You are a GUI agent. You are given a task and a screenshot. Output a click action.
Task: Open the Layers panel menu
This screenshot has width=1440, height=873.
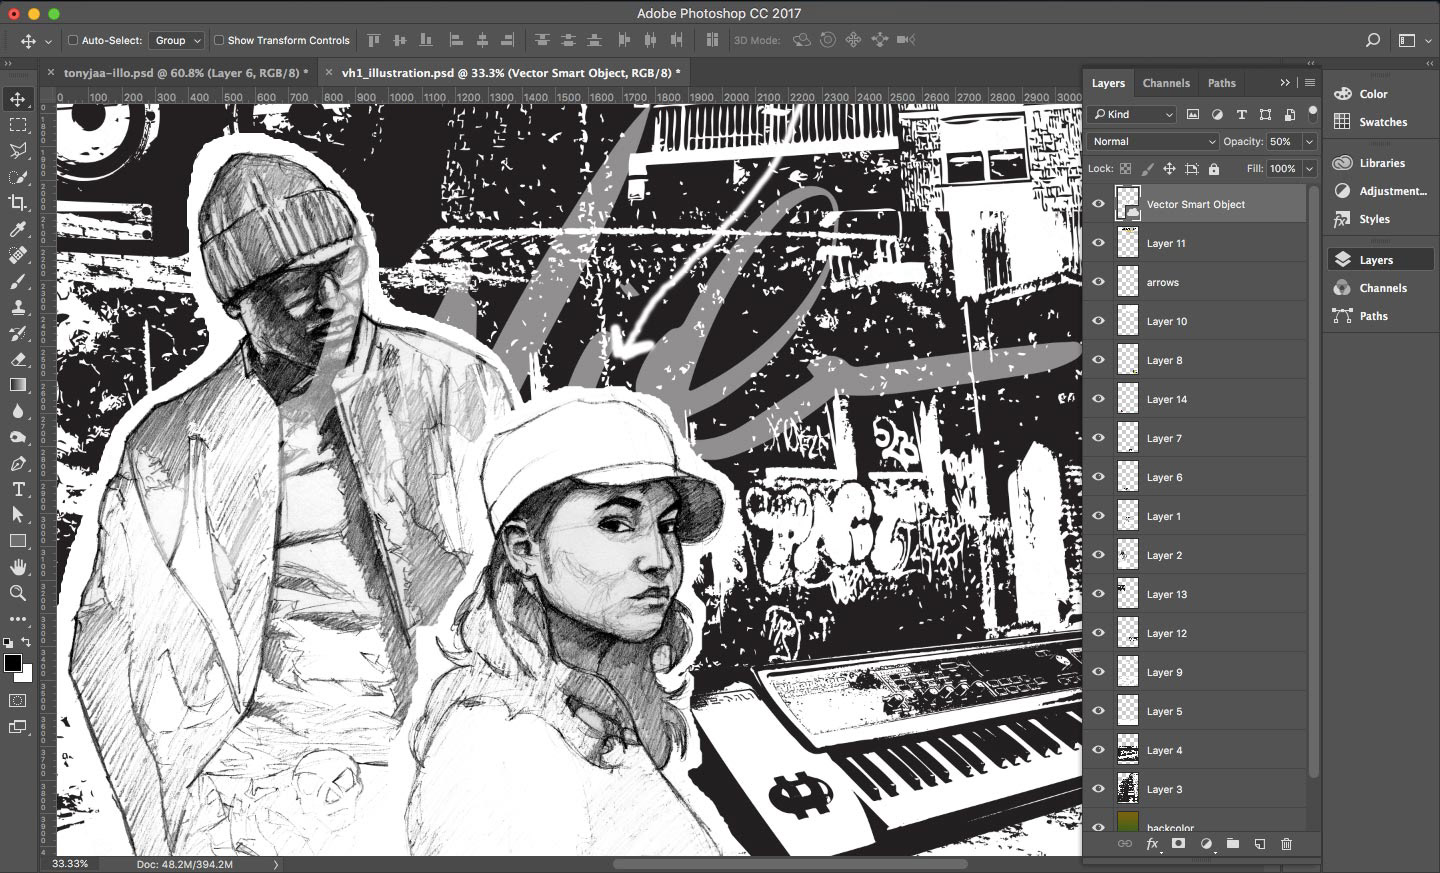tap(1310, 83)
